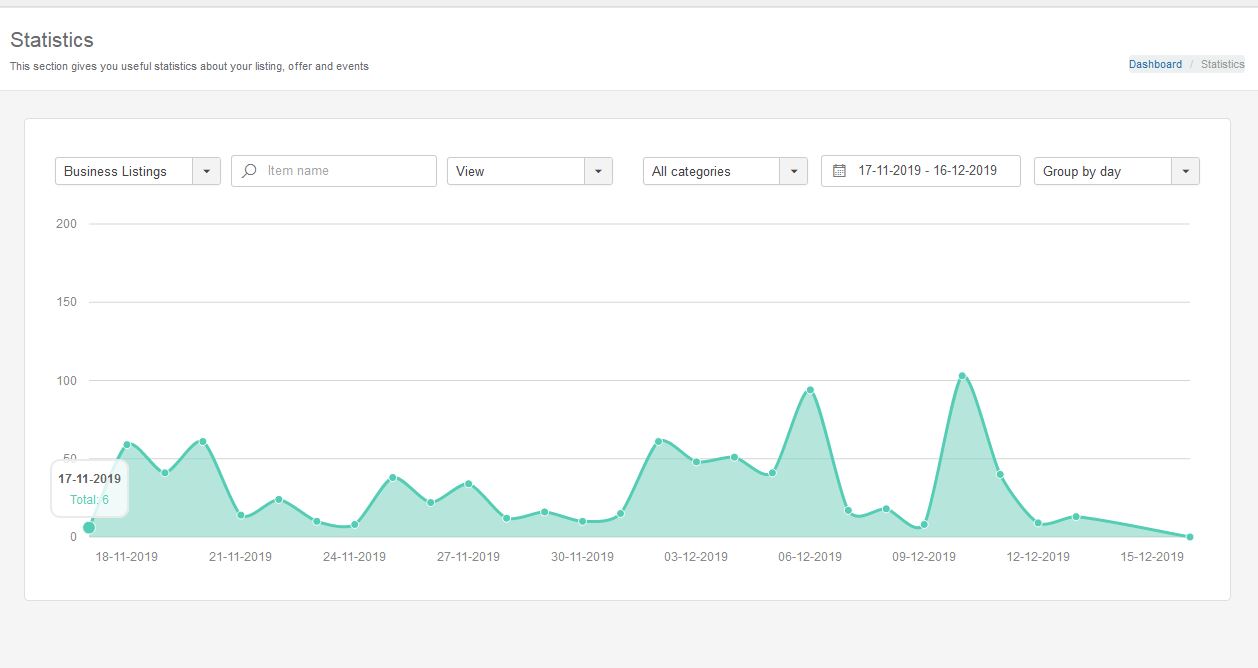
Task: Click the data point above 27-11-2019 label
Action: point(468,484)
